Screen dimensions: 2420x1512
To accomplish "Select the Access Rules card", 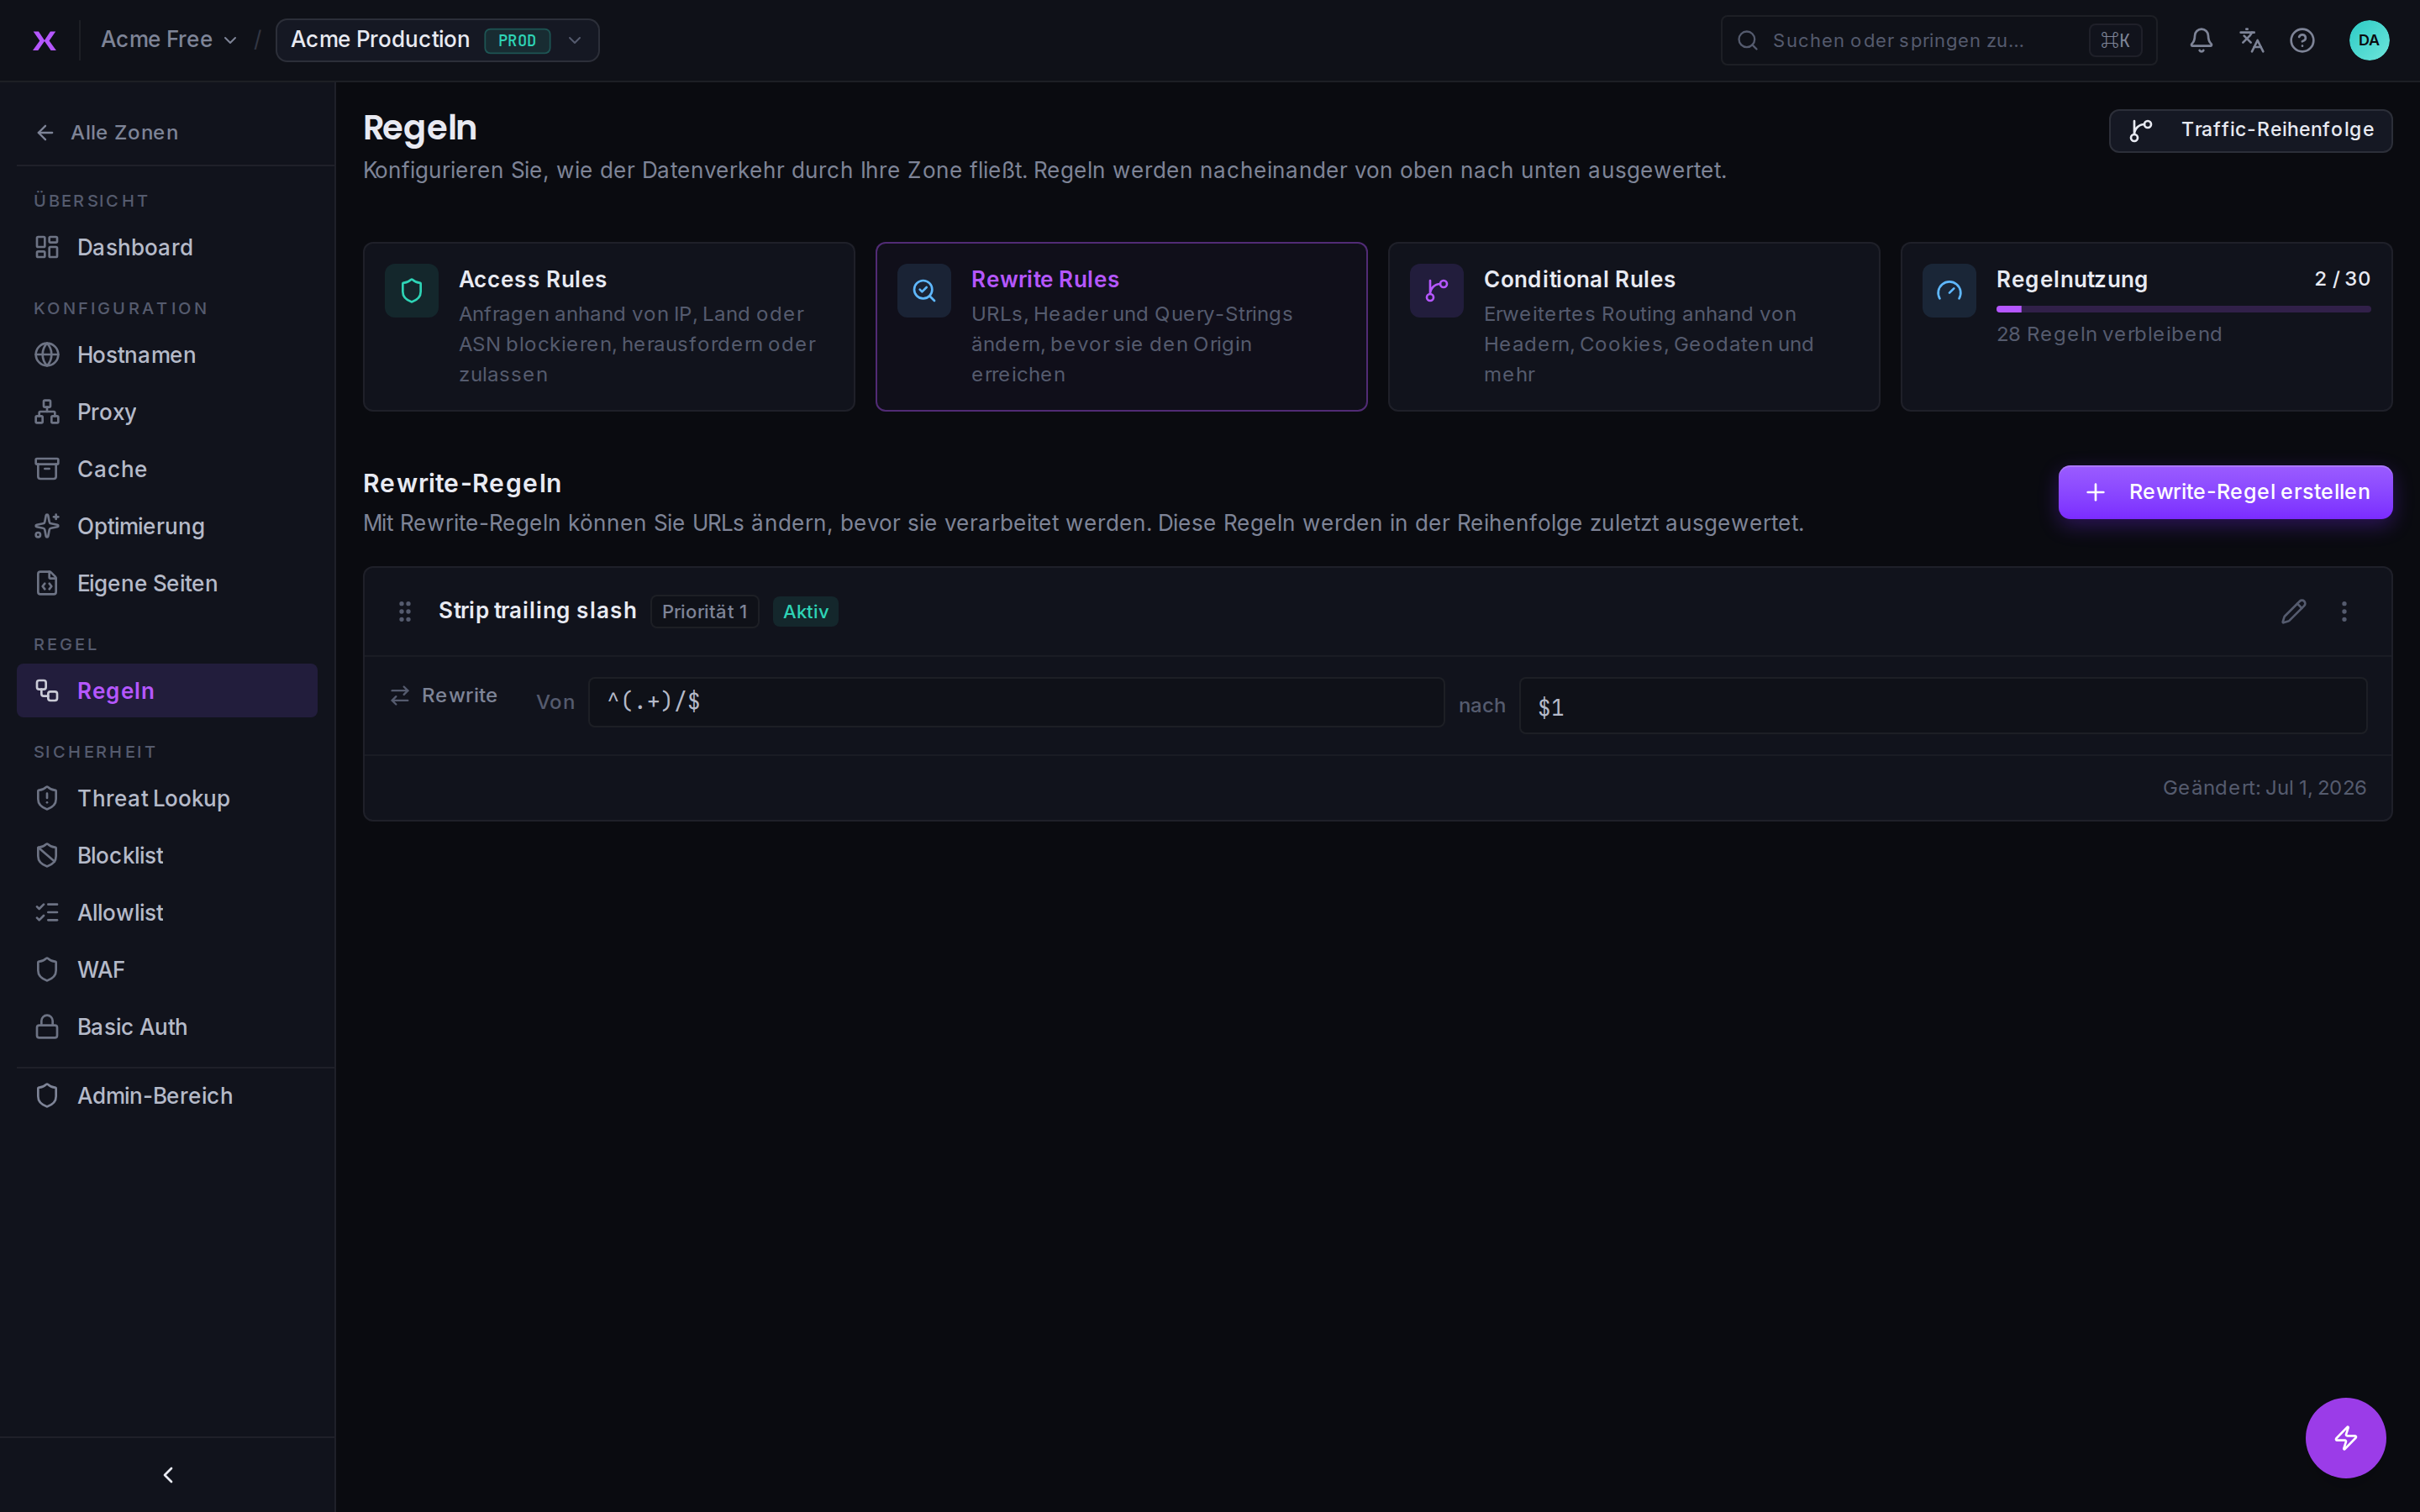I will [609, 326].
